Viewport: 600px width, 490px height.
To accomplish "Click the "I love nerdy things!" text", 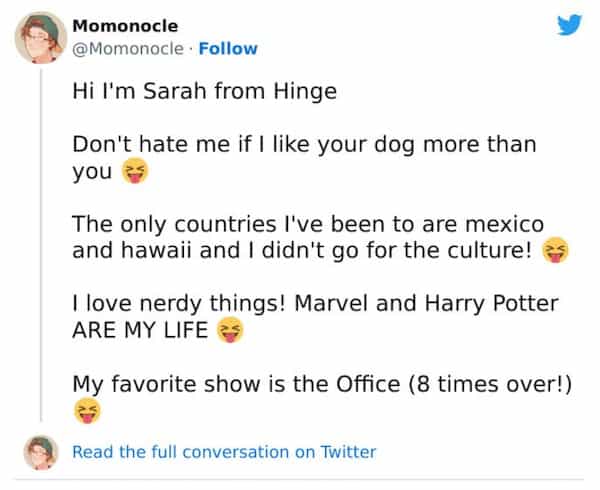I will (x=178, y=305).
